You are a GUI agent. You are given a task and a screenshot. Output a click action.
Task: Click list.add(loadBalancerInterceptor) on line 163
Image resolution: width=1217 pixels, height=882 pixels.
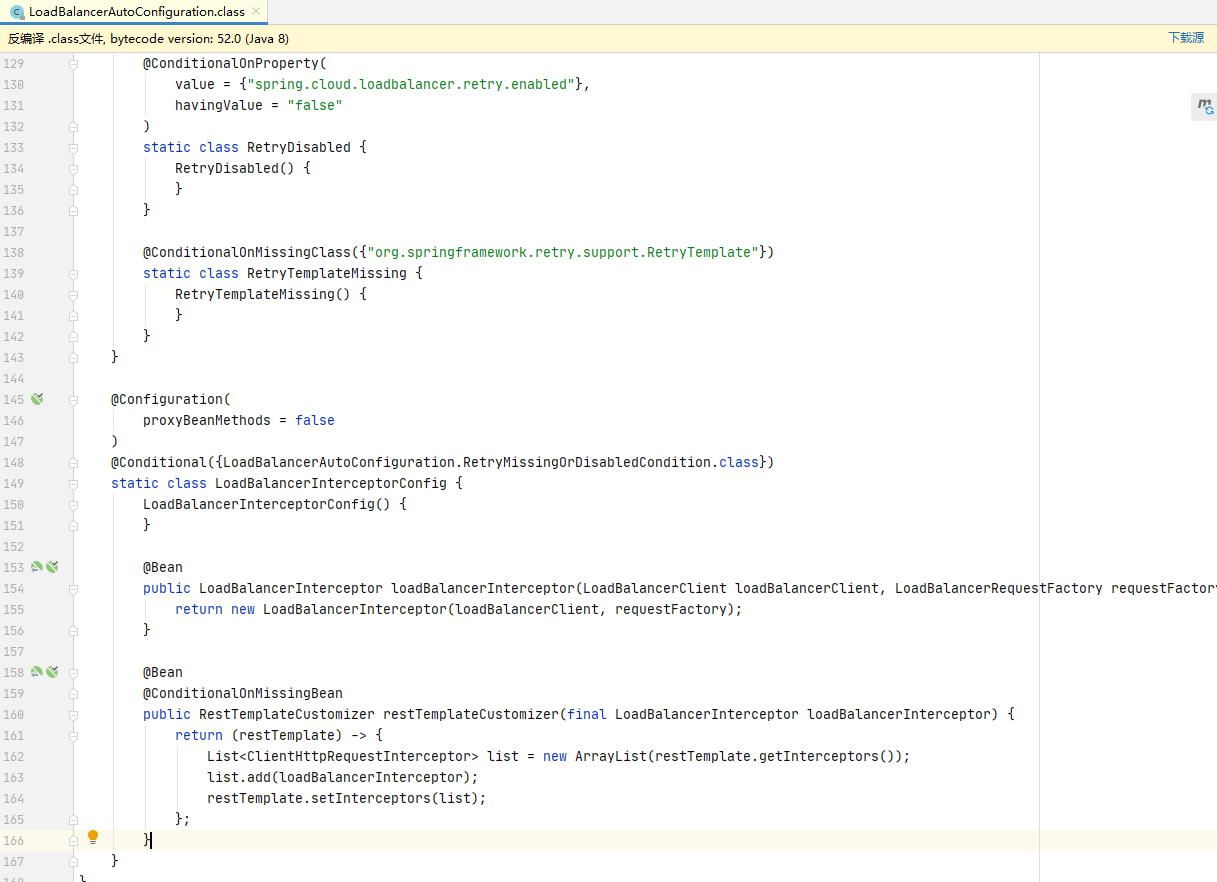(339, 777)
